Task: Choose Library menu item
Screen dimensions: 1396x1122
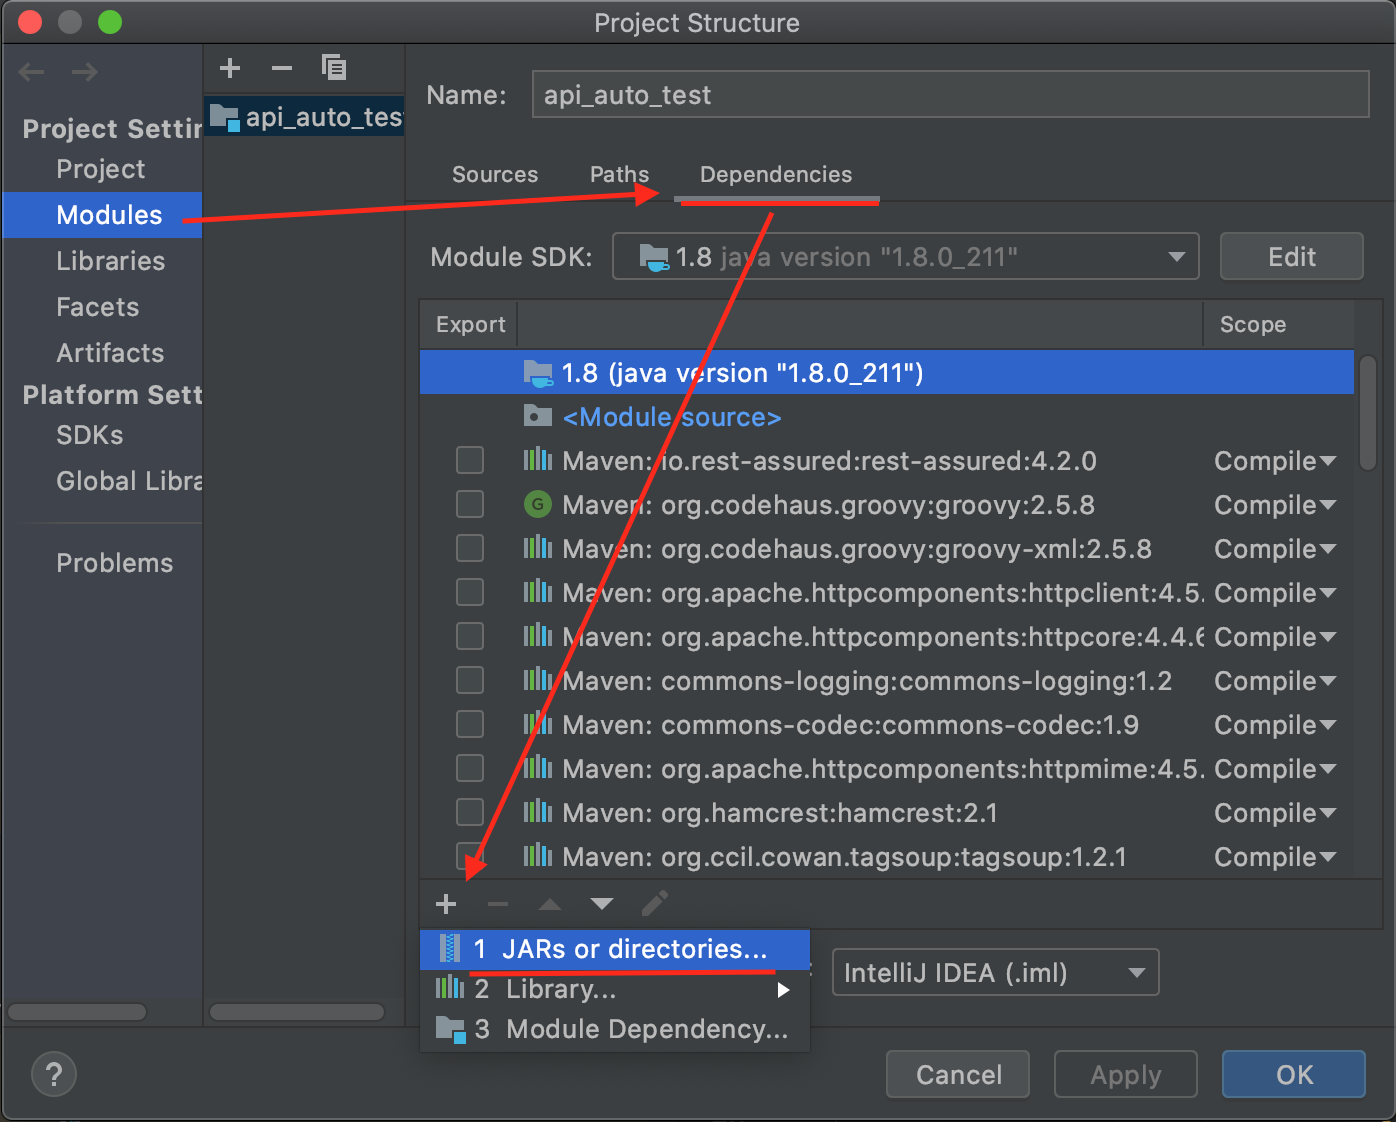Action: [615, 990]
